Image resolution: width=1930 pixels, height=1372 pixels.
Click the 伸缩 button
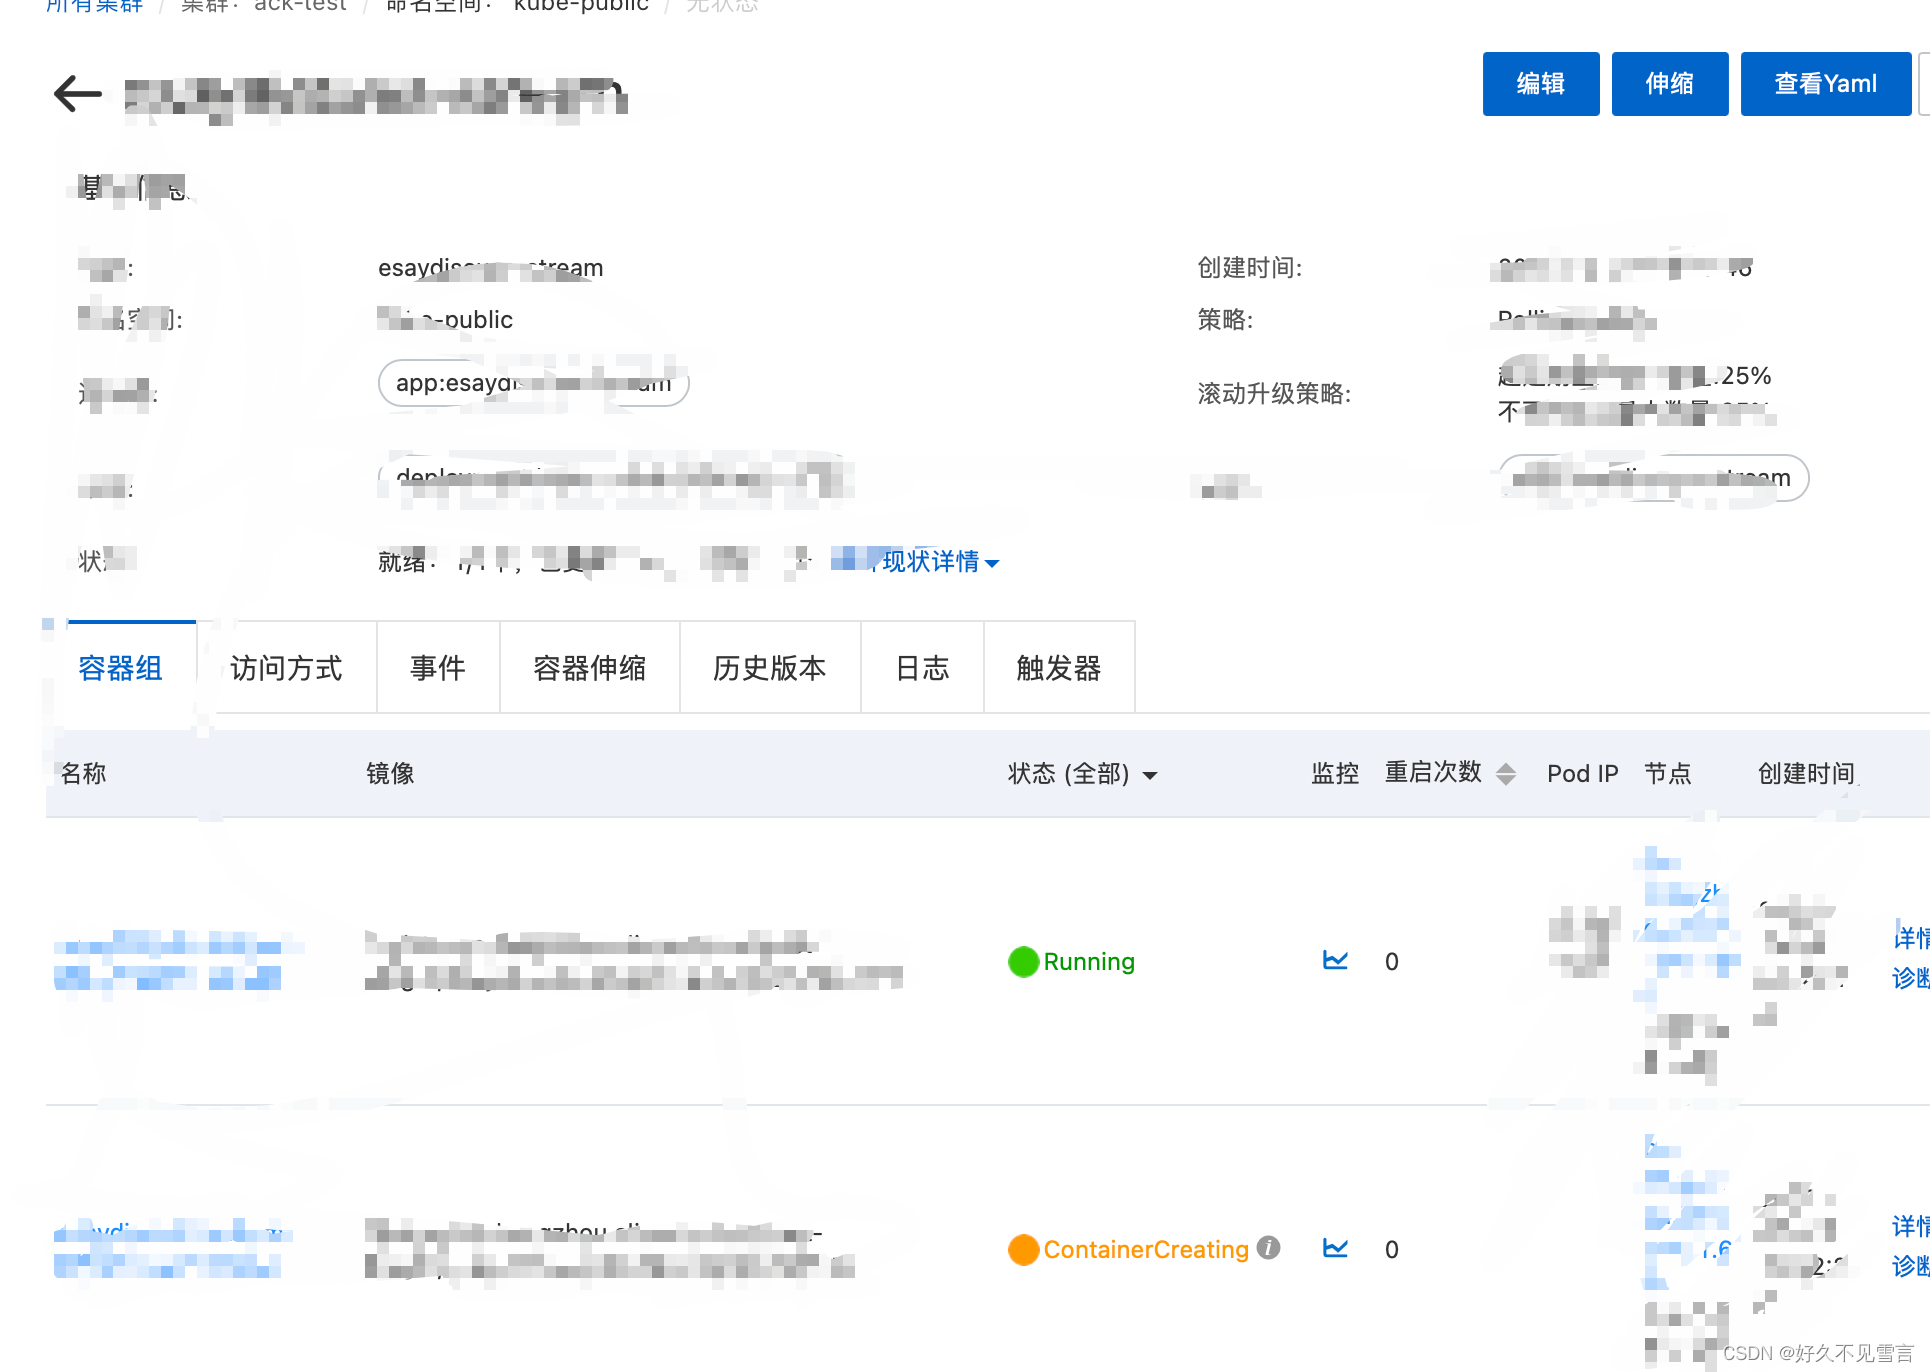pyautogui.click(x=1669, y=84)
